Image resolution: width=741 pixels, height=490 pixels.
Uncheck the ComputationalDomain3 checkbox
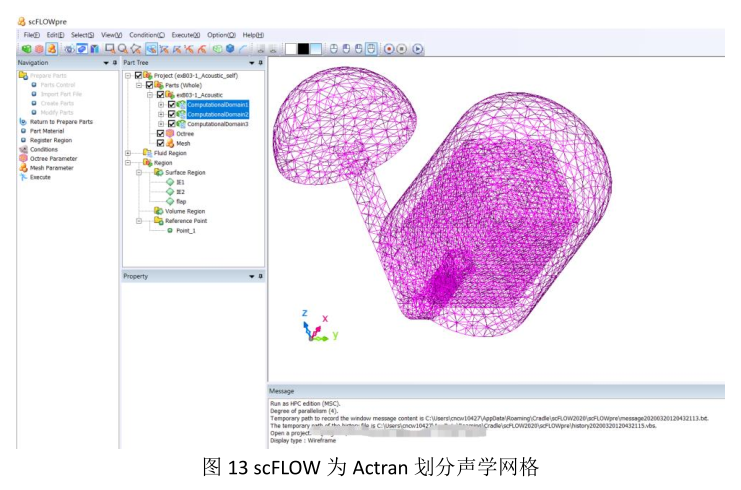click(171, 124)
